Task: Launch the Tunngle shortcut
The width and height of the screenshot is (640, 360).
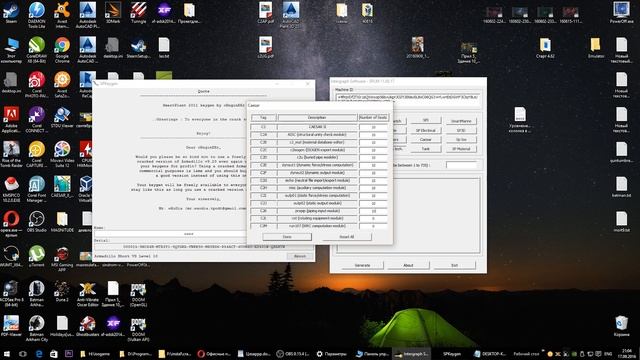Action: click(x=139, y=13)
